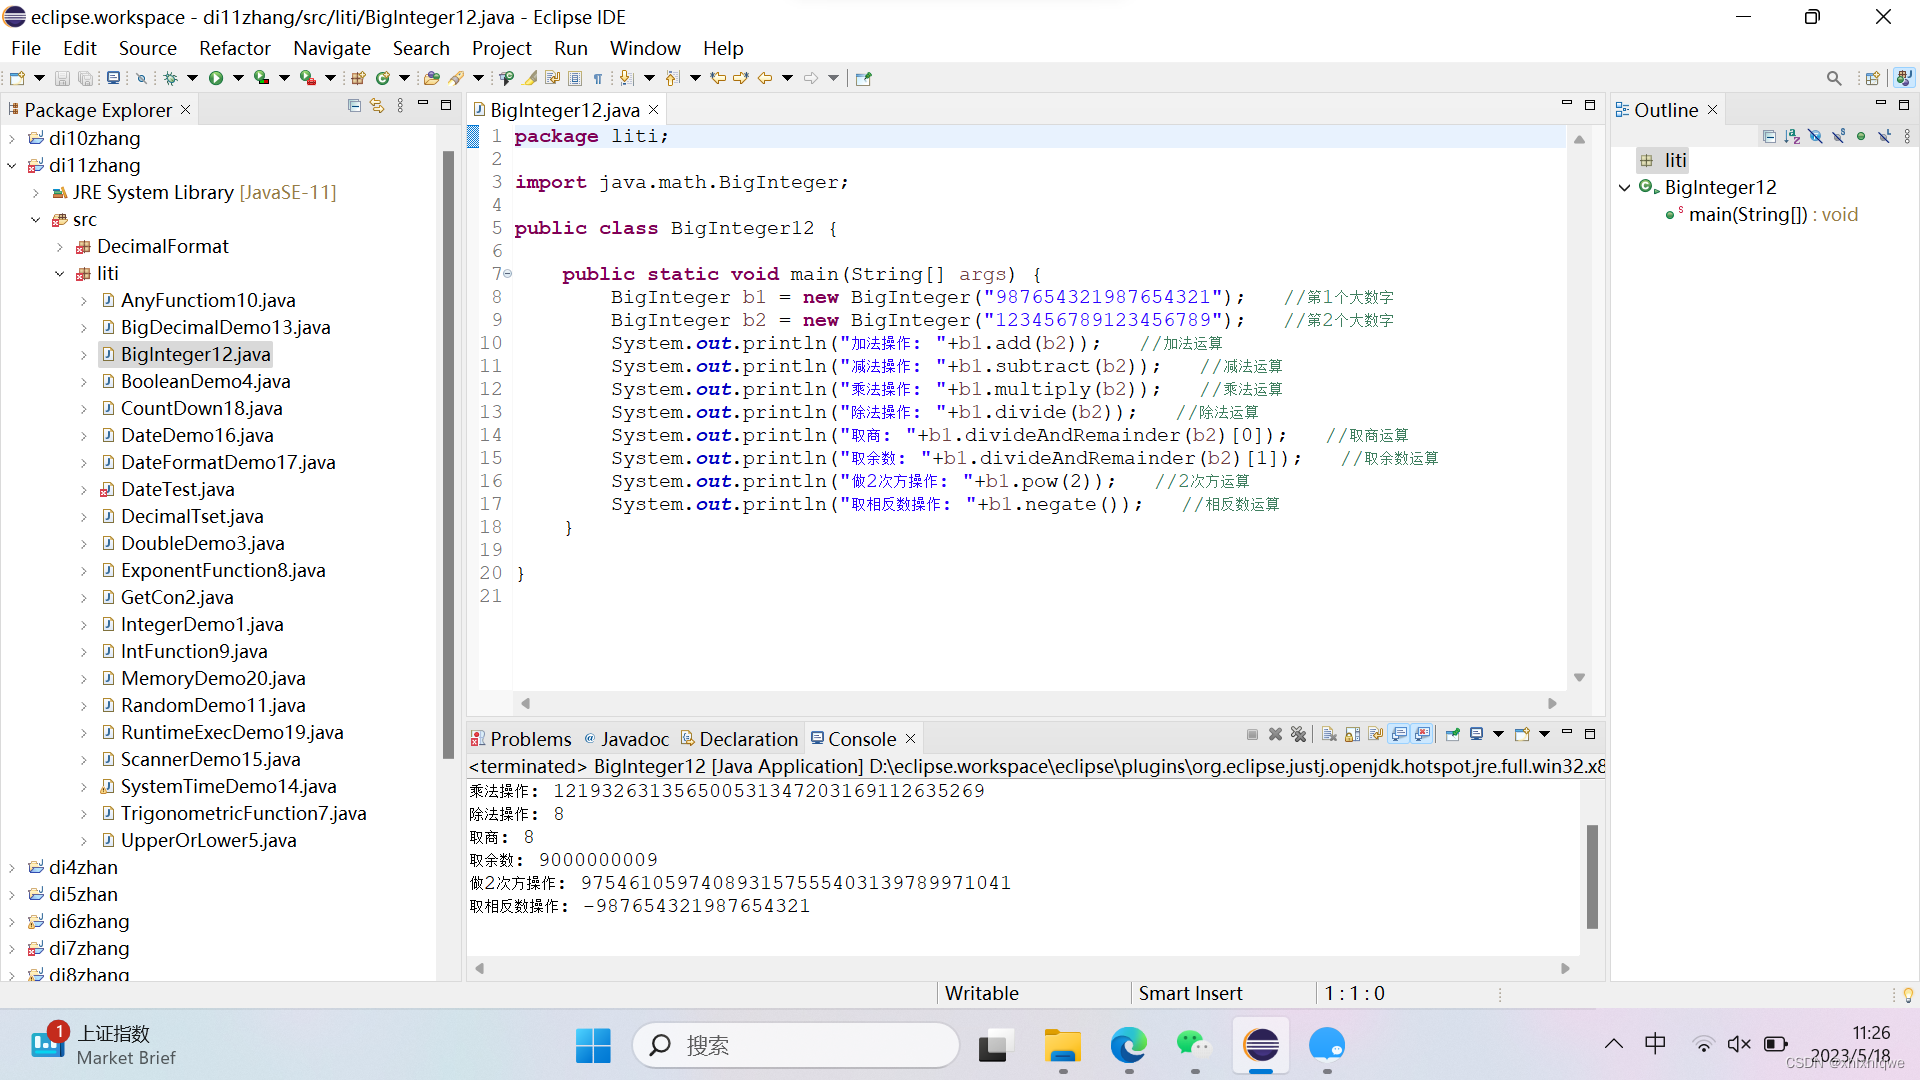
Task: Open the Run button dropdown arrow
Action: pyautogui.click(x=238, y=78)
